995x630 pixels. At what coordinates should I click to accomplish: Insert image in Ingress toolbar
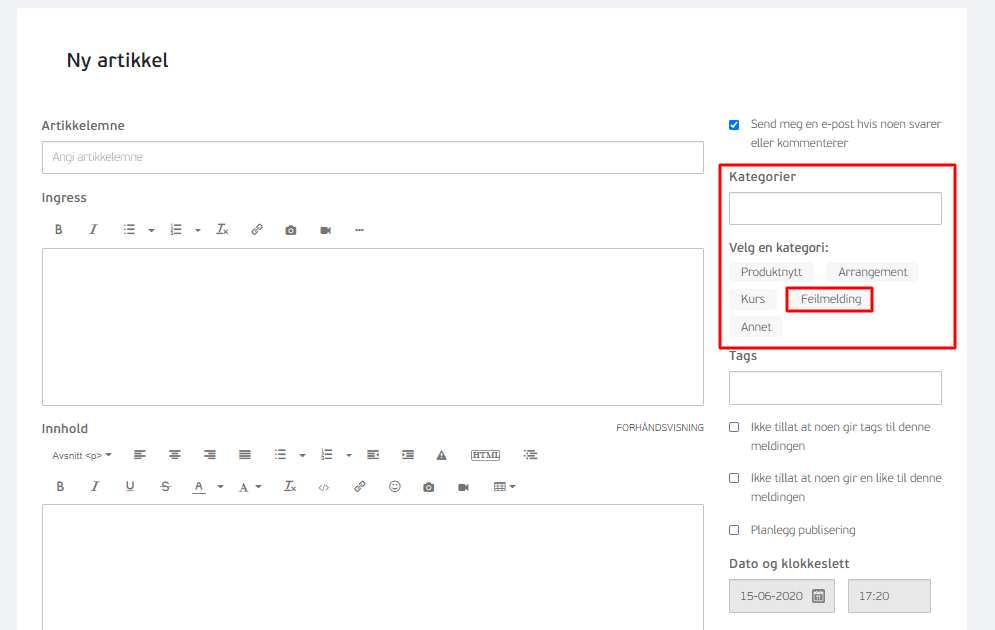pyautogui.click(x=291, y=230)
